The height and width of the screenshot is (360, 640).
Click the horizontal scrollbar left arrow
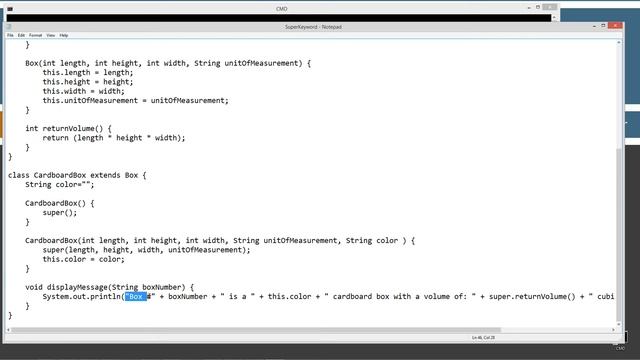coord(8,330)
